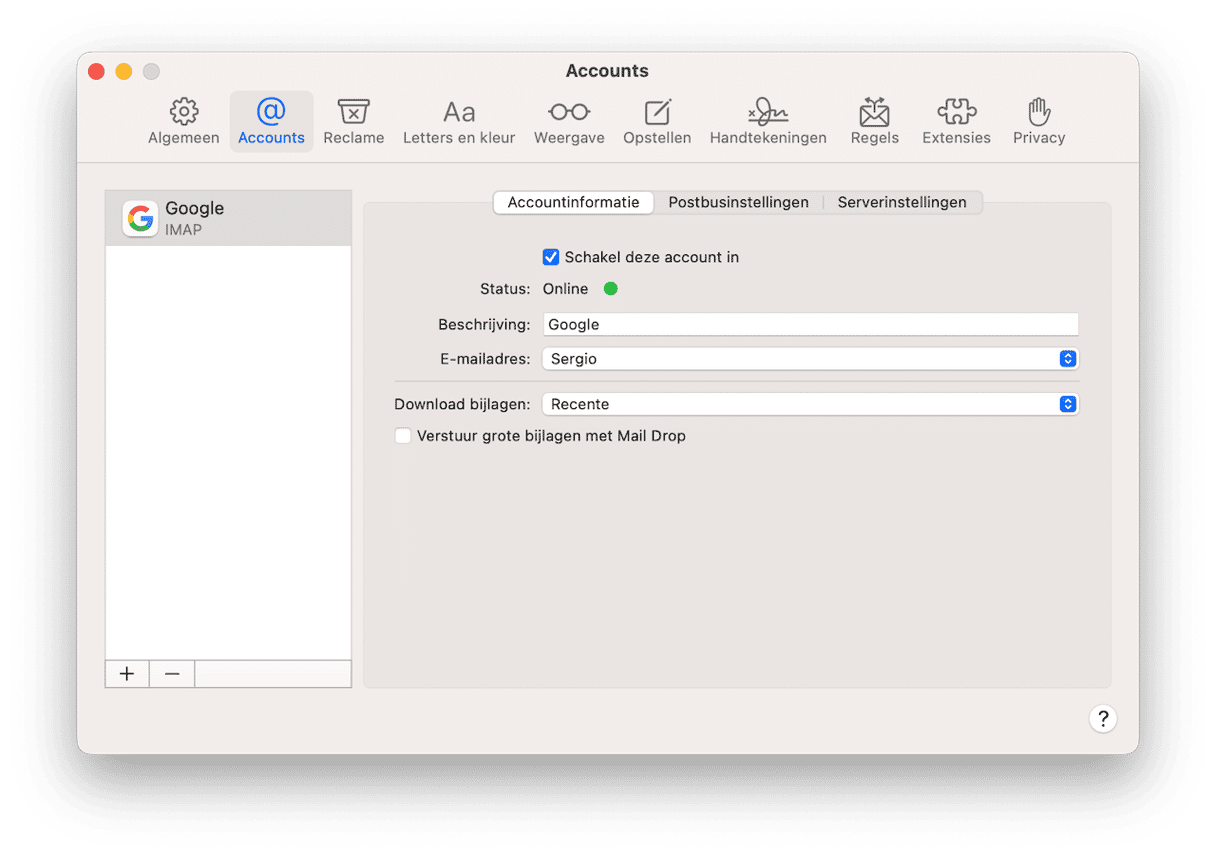The image size is (1216, 856).
Task: Select the Reclame junk mail icon
Action: (x=354, y=122)
